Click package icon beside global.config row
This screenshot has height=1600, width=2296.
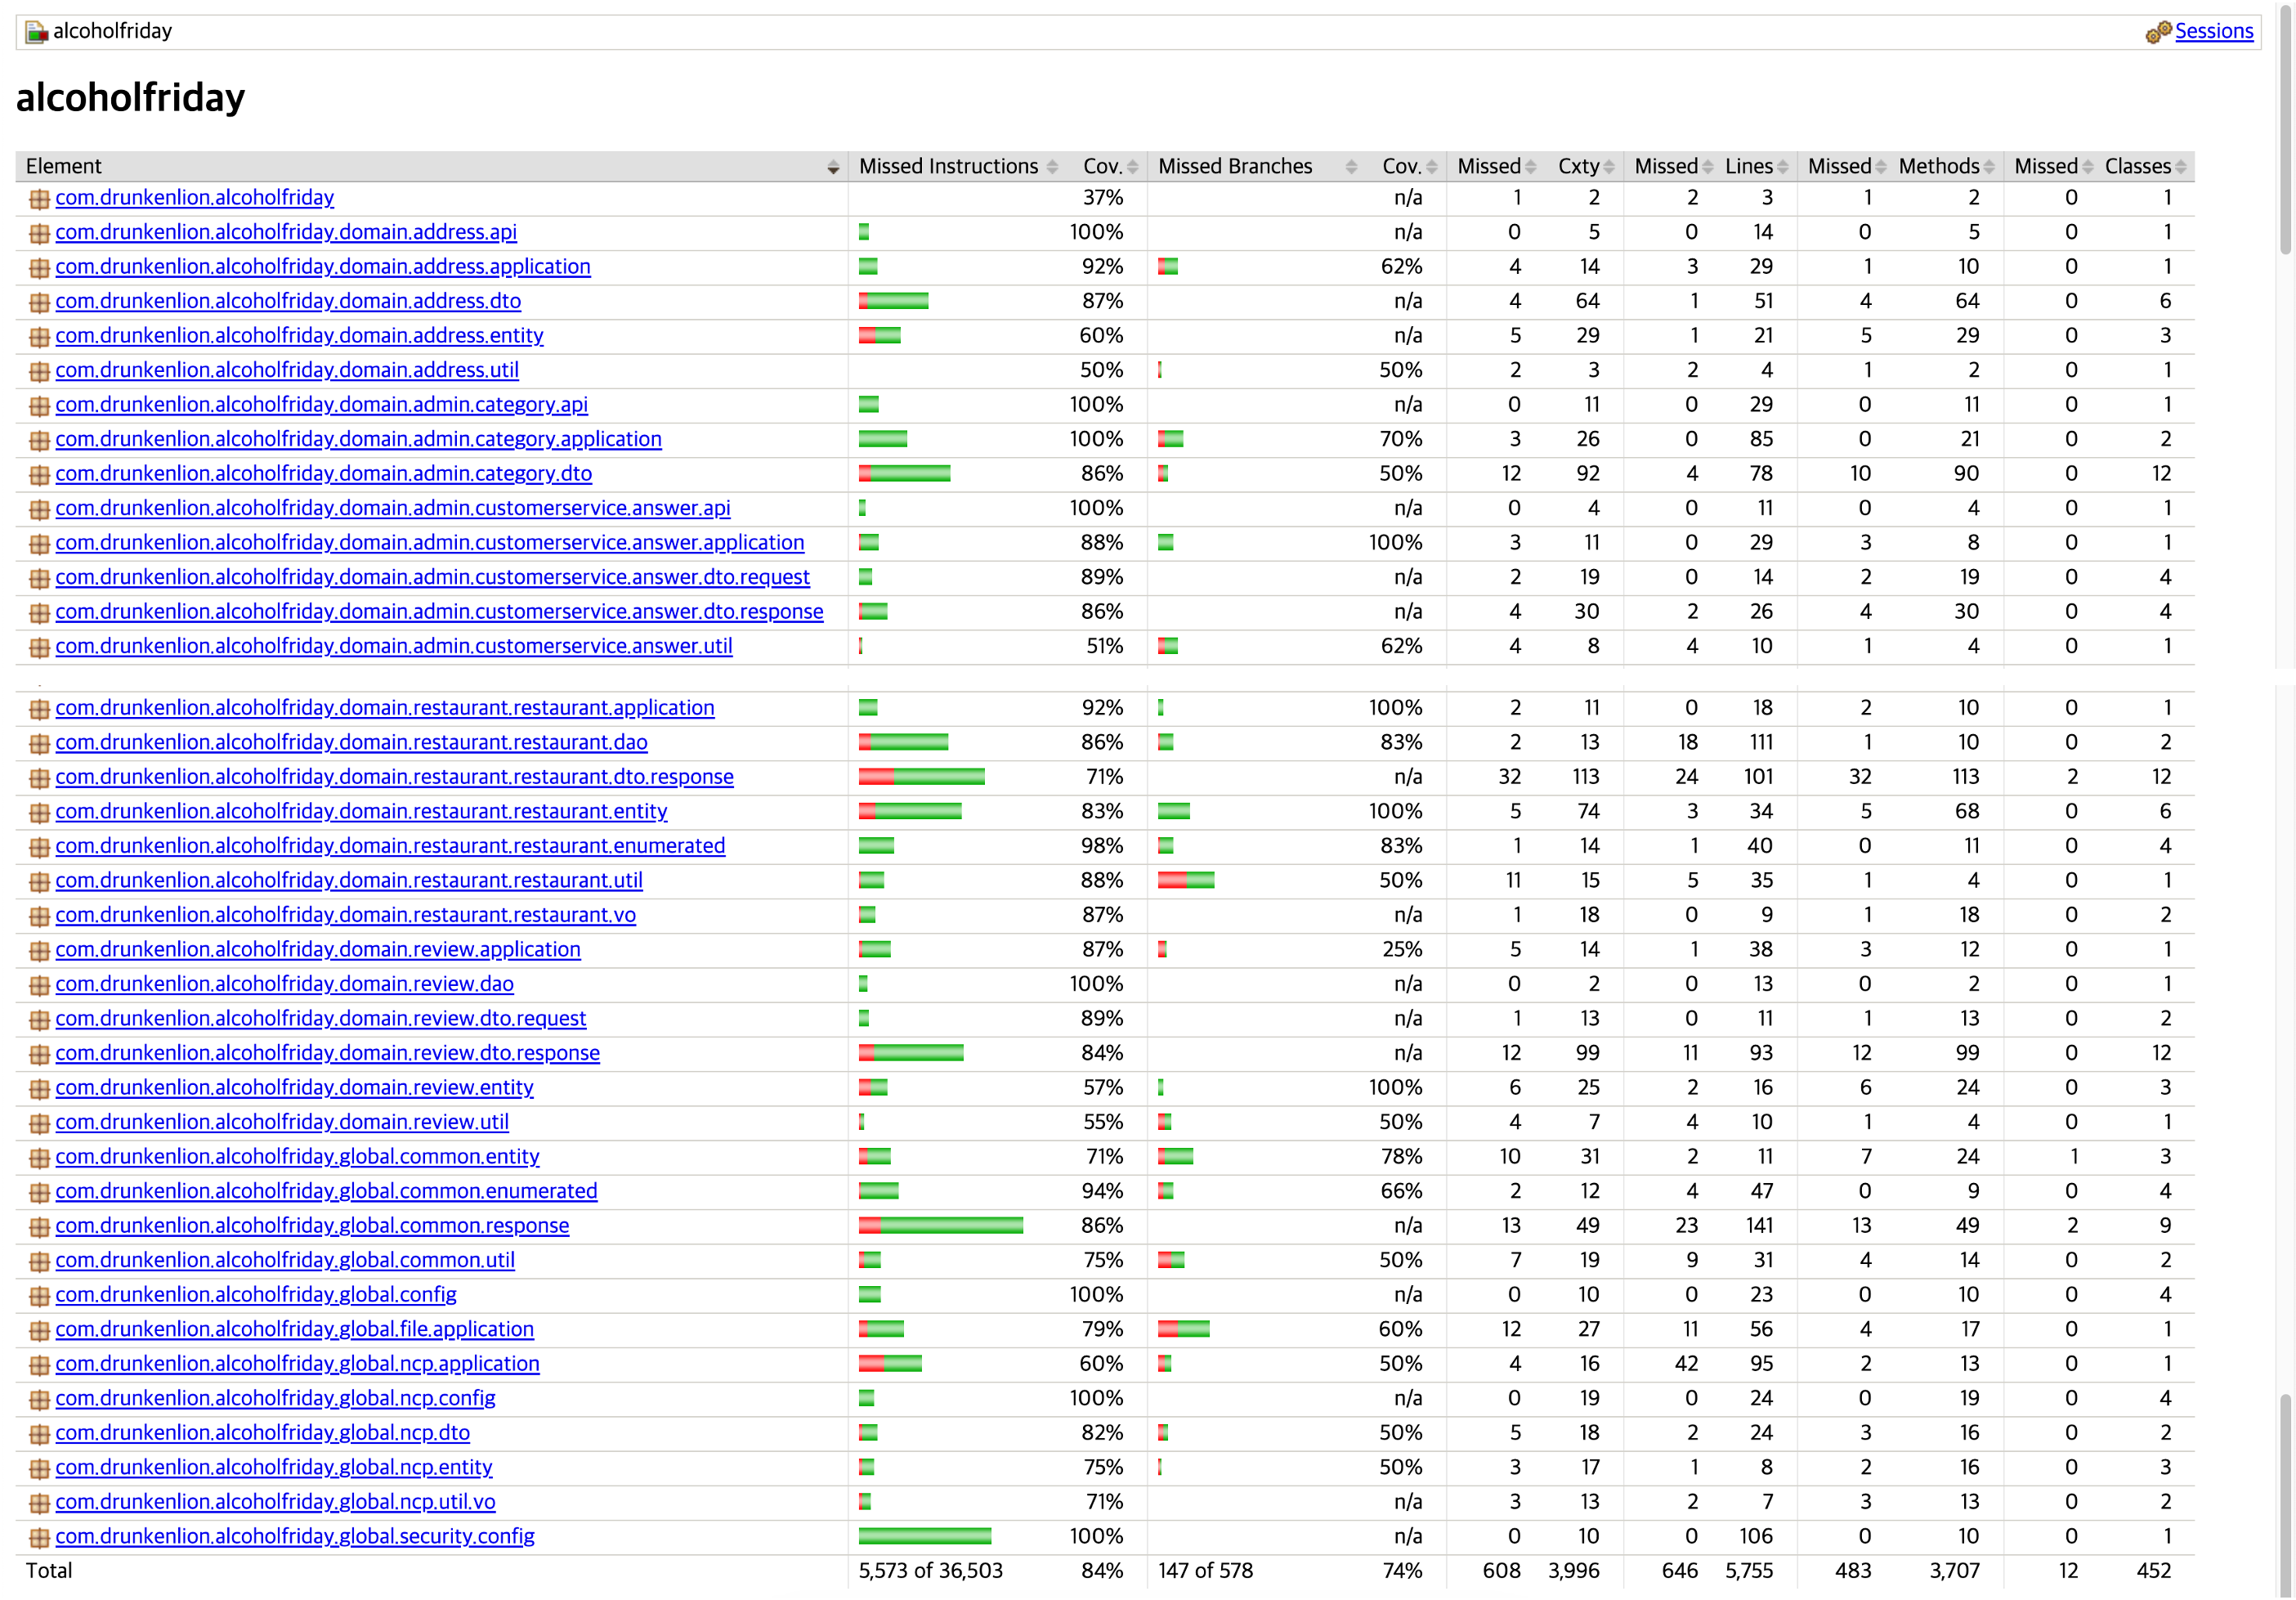click(x=40, y=1296)
